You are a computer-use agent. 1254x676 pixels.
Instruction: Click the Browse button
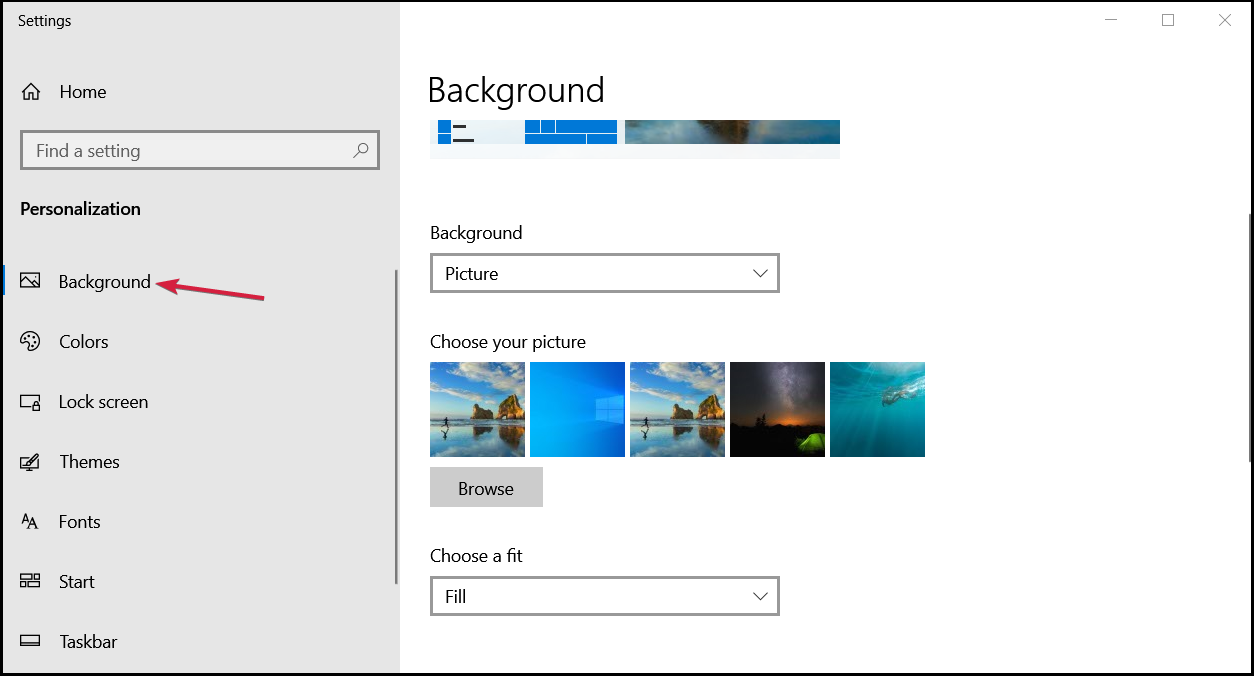click(x=486, y=488)
